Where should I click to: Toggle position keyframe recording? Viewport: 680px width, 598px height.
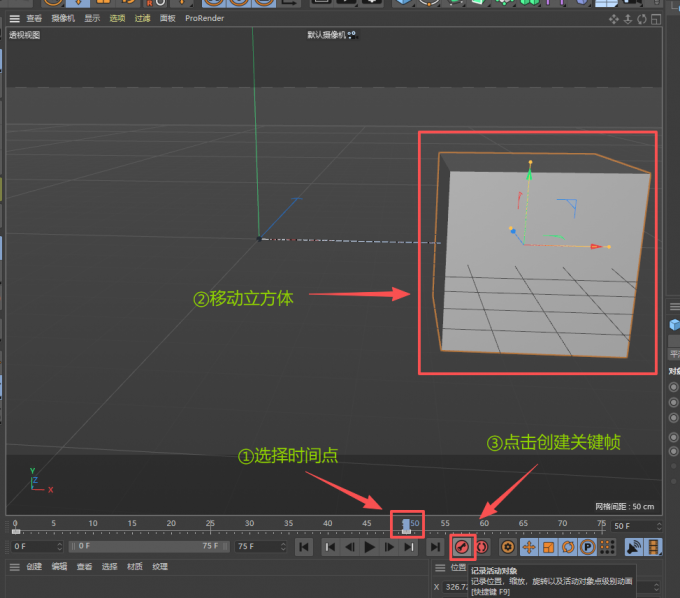[528, 547]
